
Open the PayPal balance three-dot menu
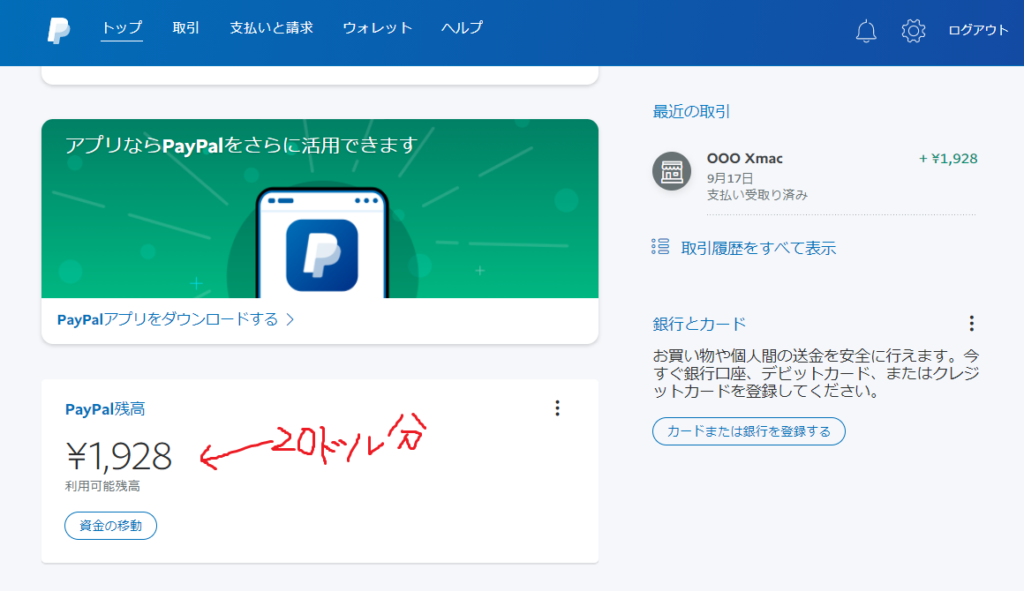pyautogui.click(x=557, y=408)
